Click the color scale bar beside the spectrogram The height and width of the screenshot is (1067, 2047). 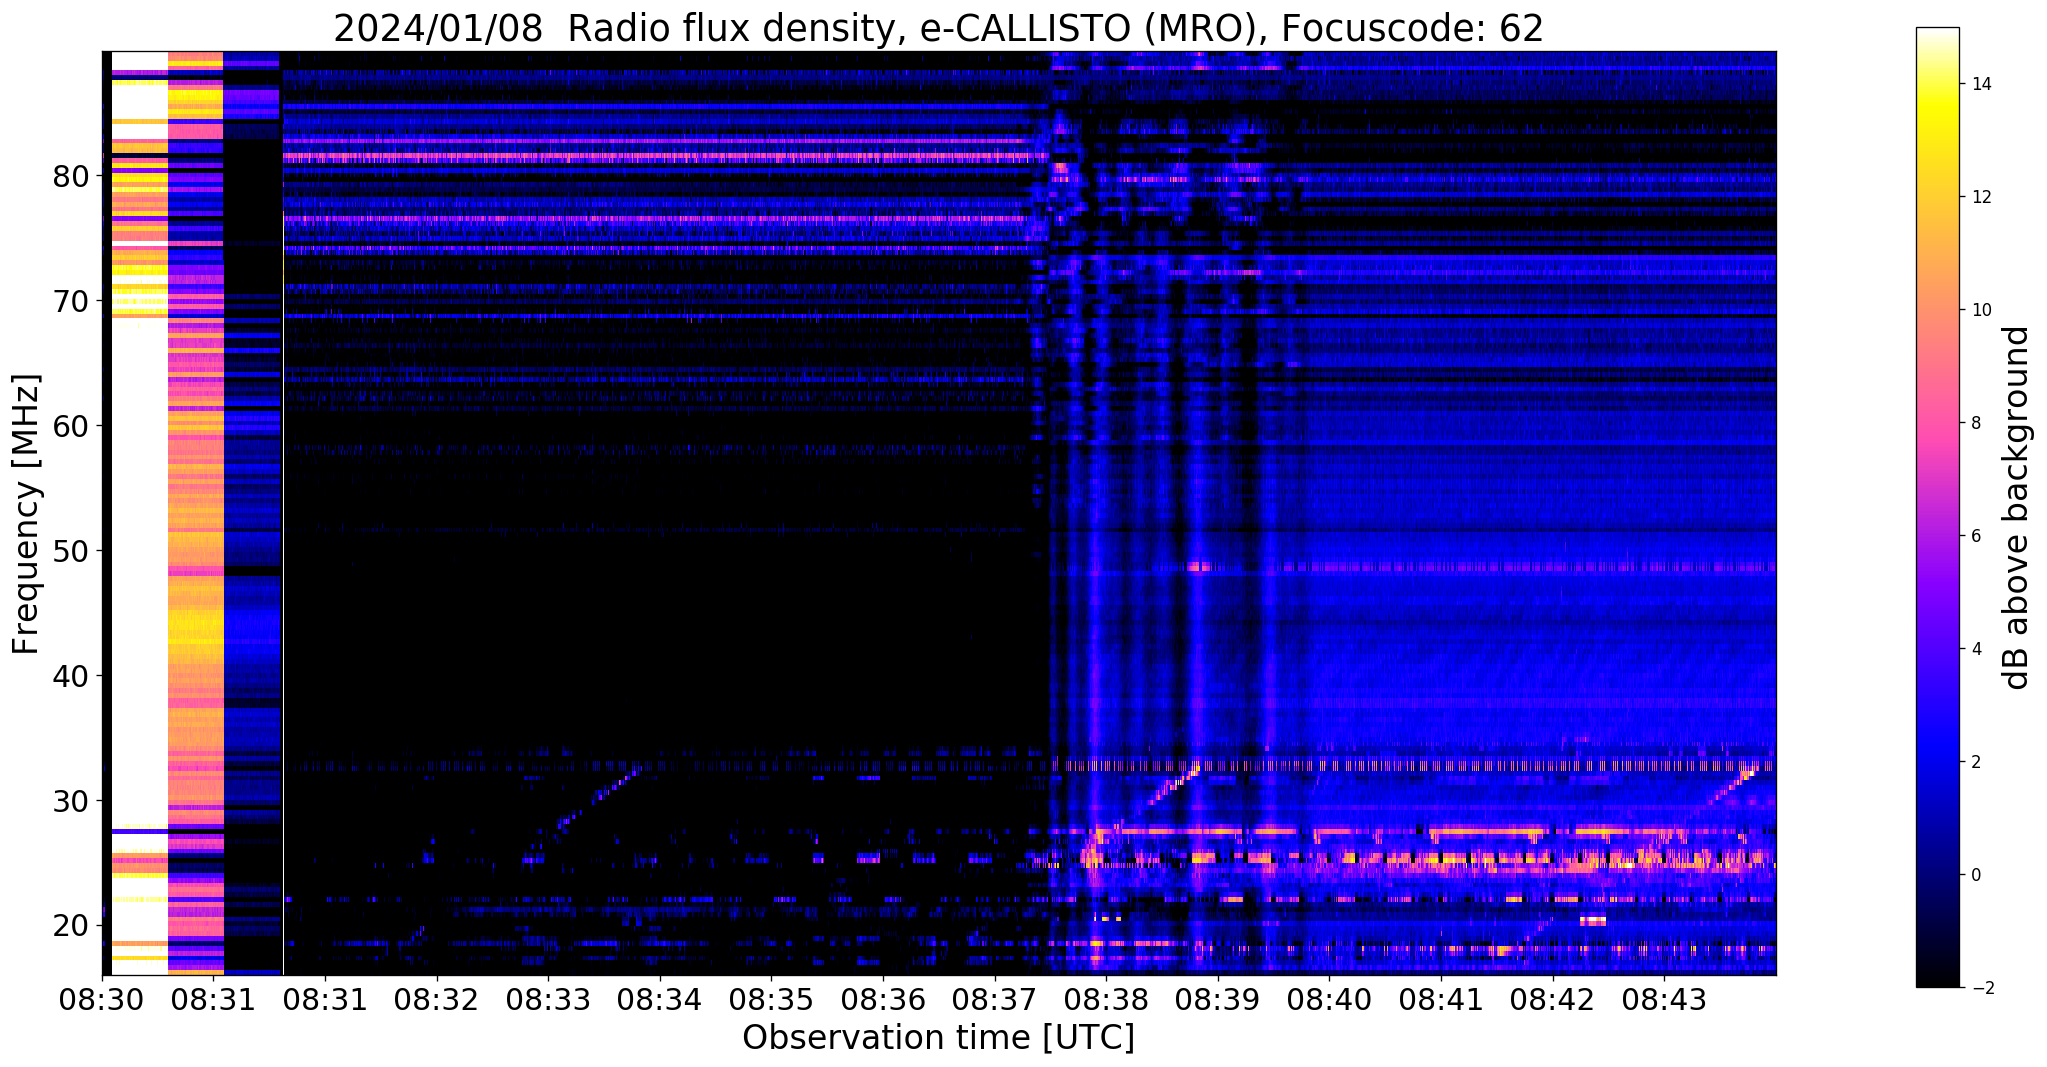click(x=1937, y=507)
